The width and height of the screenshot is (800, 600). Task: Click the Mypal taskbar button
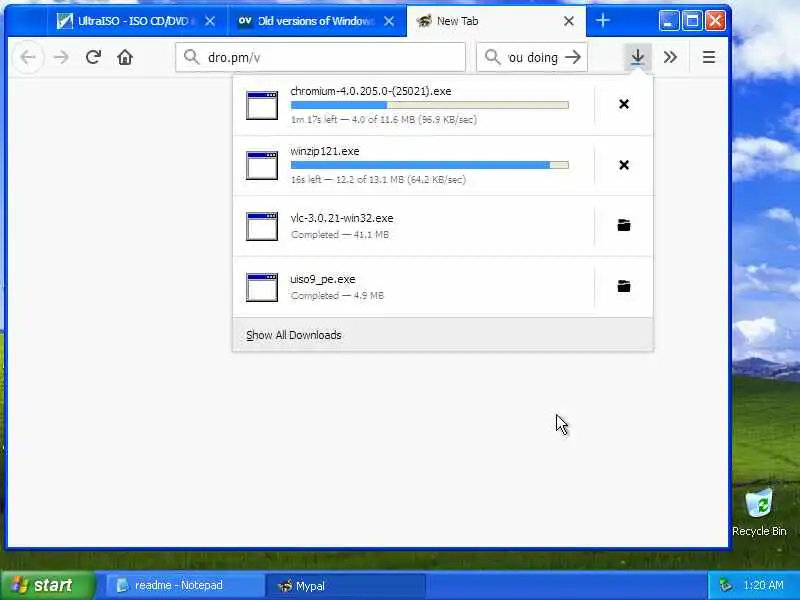coord(346,586)
